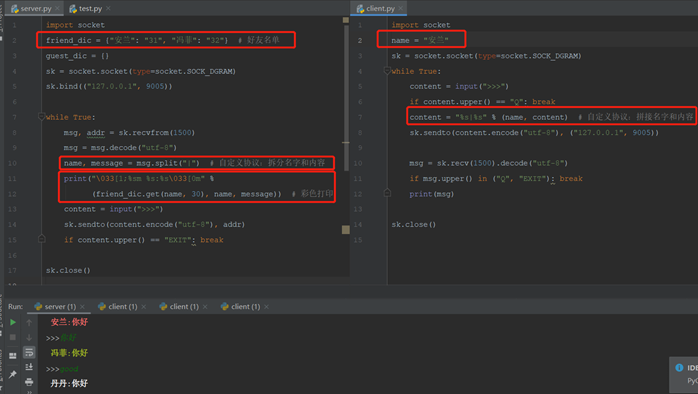Jump down the stack trace arrow
The width and height of the screenshot is (698, 394).
click(x=29, y=337)
